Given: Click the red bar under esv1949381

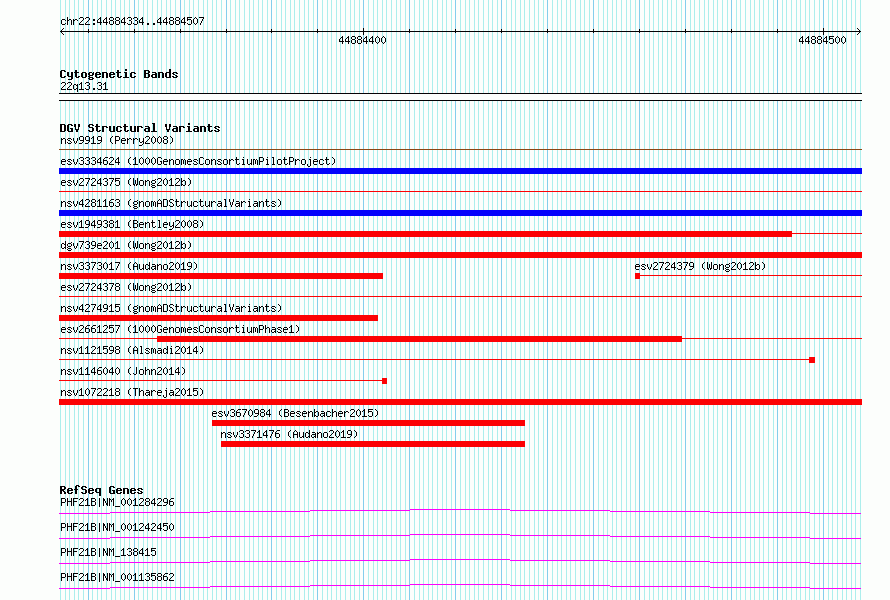Looking at the screenshot, I should click(x=425, y=234).
